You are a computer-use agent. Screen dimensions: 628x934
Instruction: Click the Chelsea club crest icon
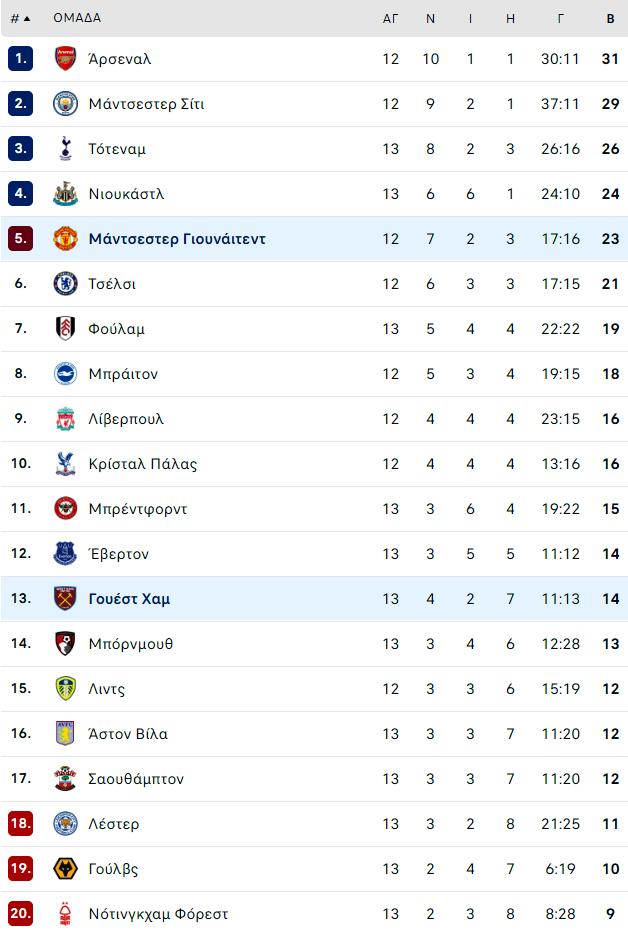pyautogui.click(x=65, y=284)
